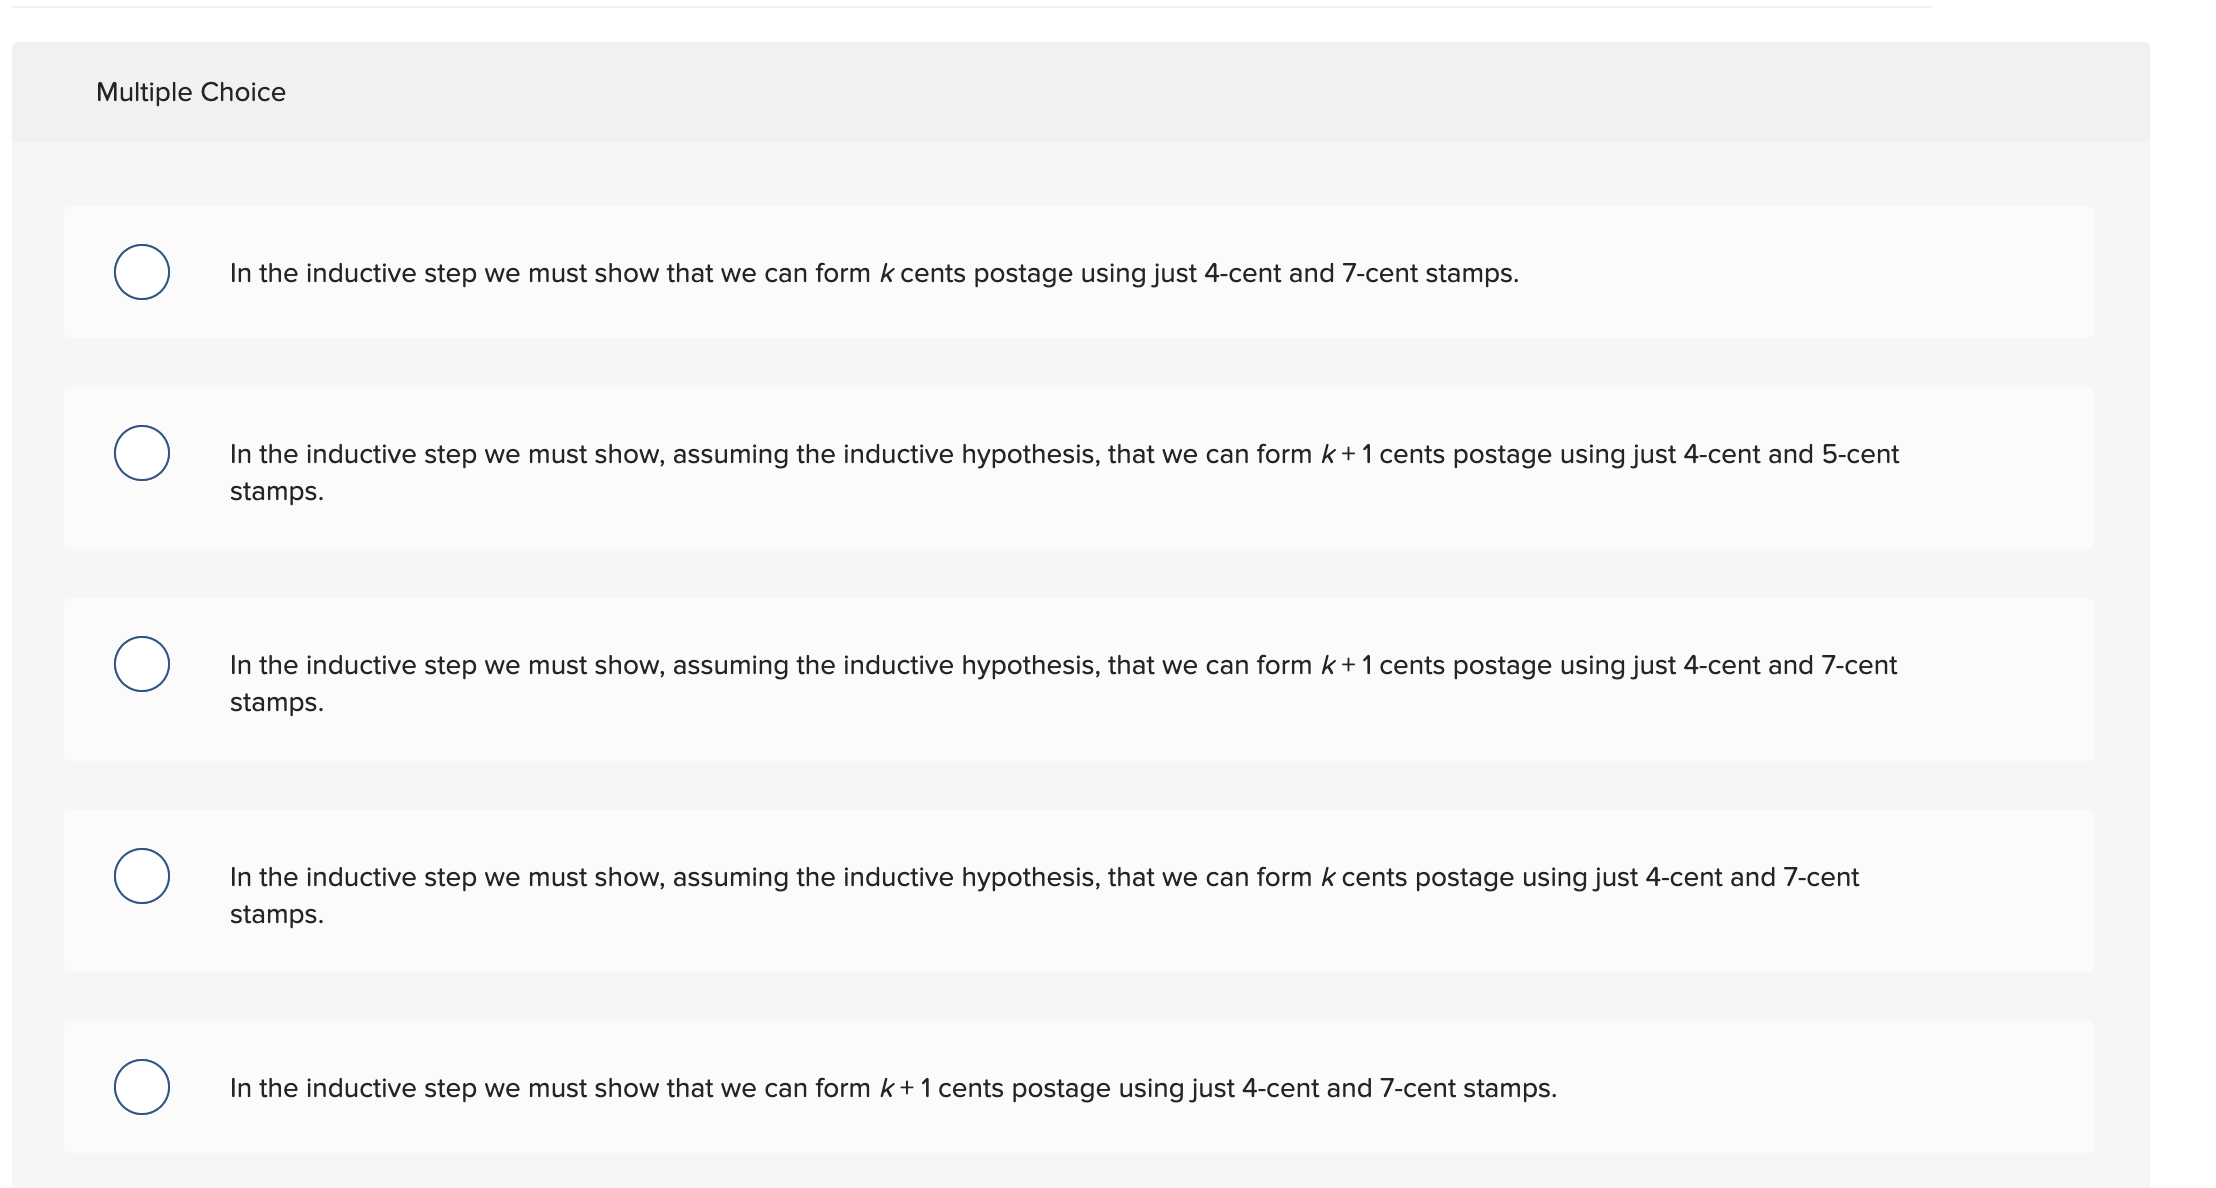The width and height of the screenshot is (2216, 1188).
Task: Click the Multiple Choice header
Action: [x=191, y=91]
